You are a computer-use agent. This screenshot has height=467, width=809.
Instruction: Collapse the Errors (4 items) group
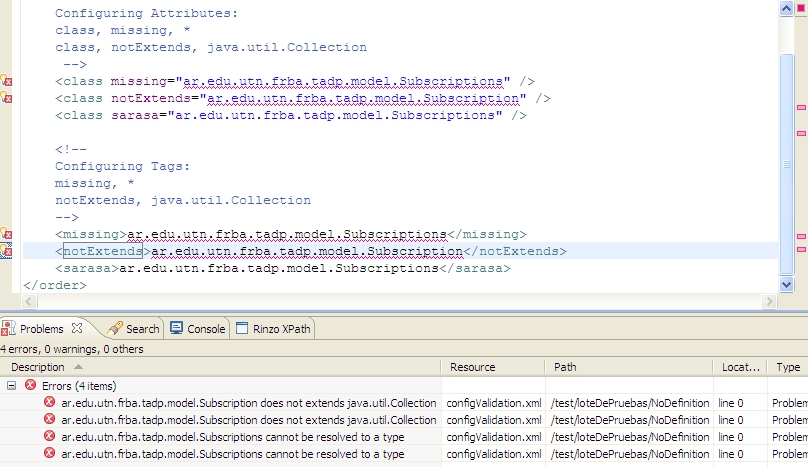click(x=12, y=385)
